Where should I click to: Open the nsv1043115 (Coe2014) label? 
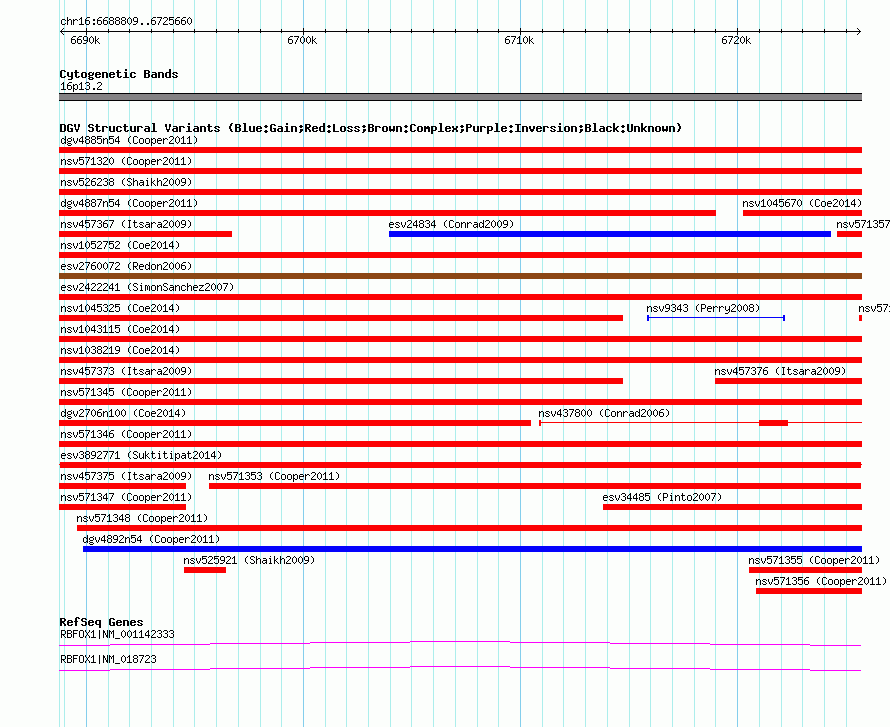(x=120, y=330)
